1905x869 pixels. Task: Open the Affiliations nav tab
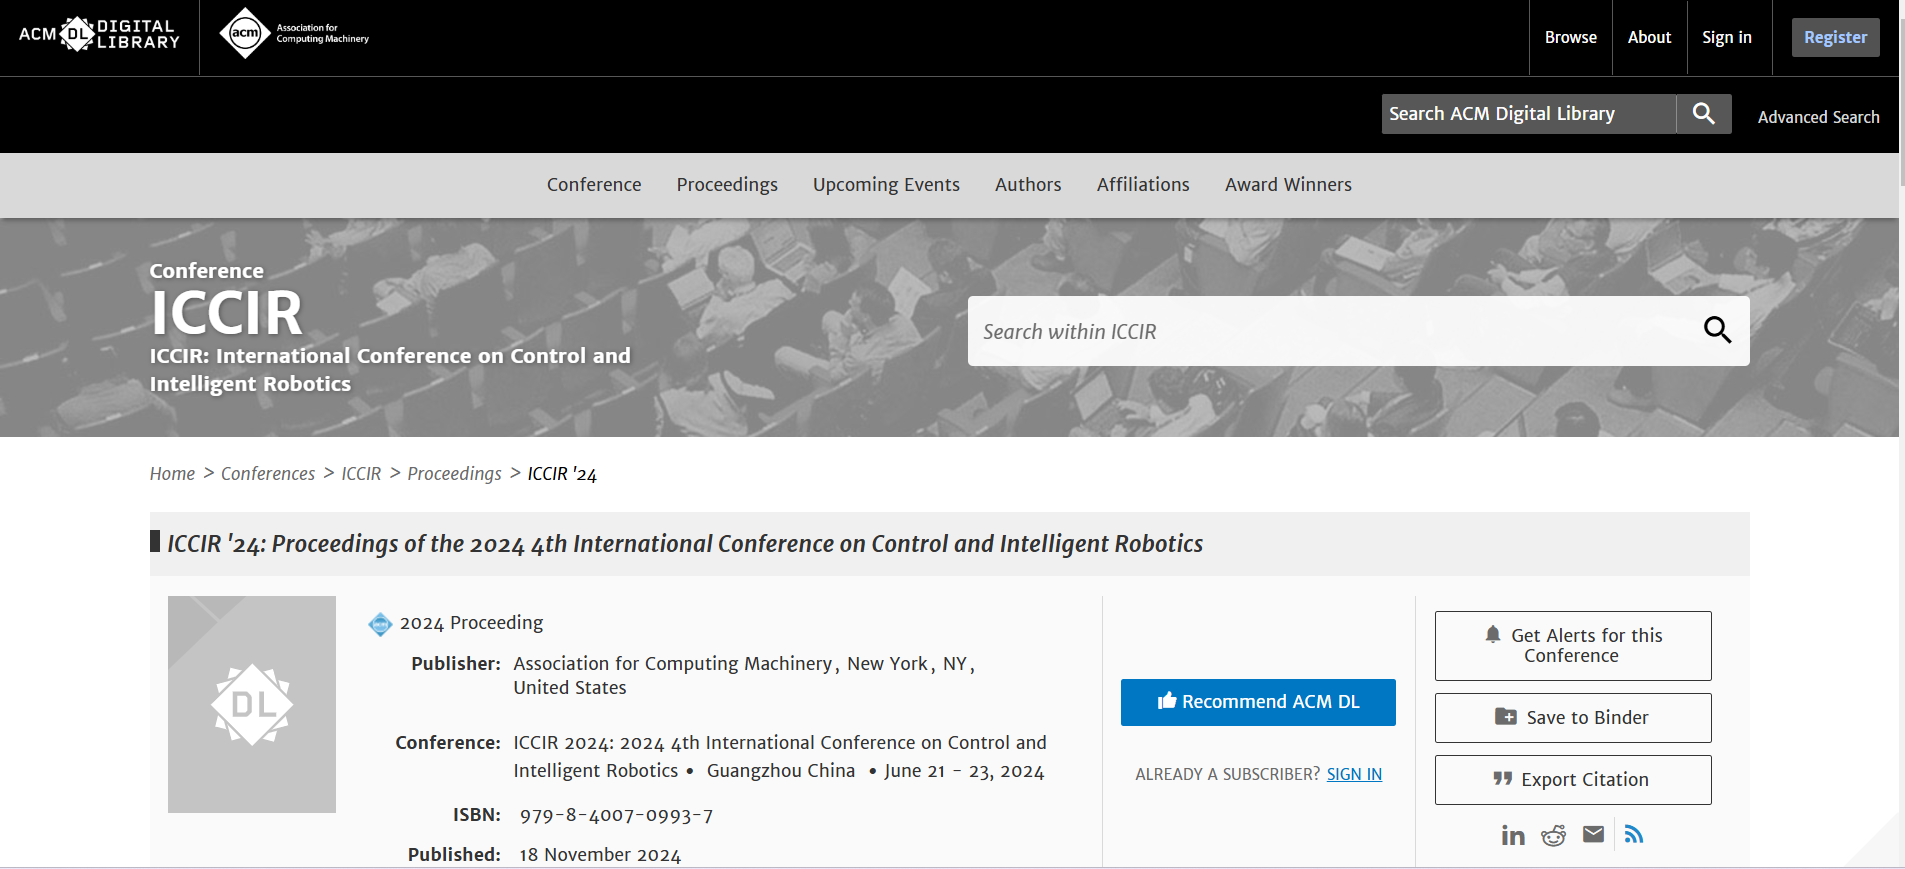(x=1143, y=185)
